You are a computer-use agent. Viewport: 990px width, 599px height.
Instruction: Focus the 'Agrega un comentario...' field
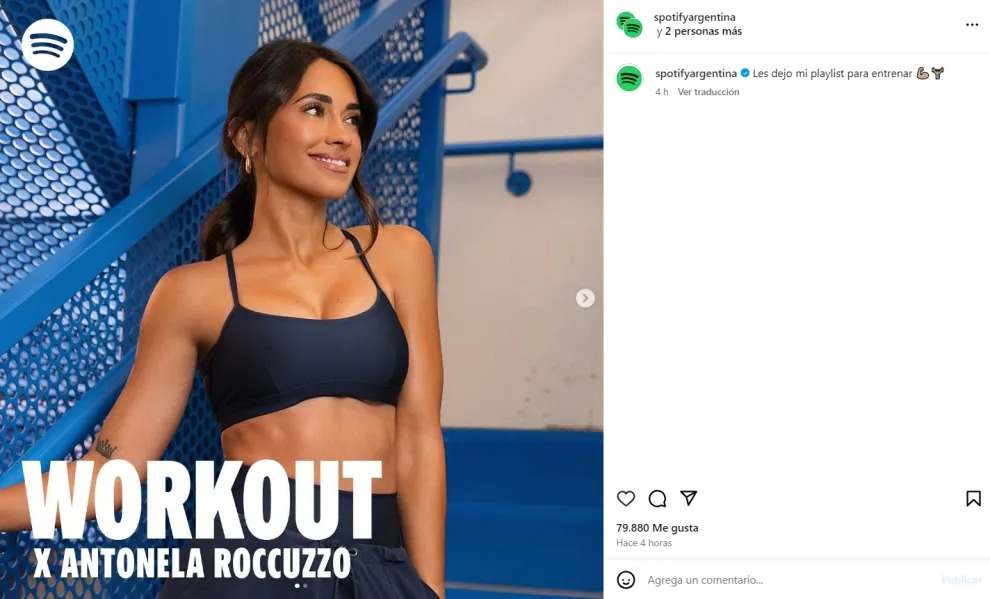click(x=789, y=579)
